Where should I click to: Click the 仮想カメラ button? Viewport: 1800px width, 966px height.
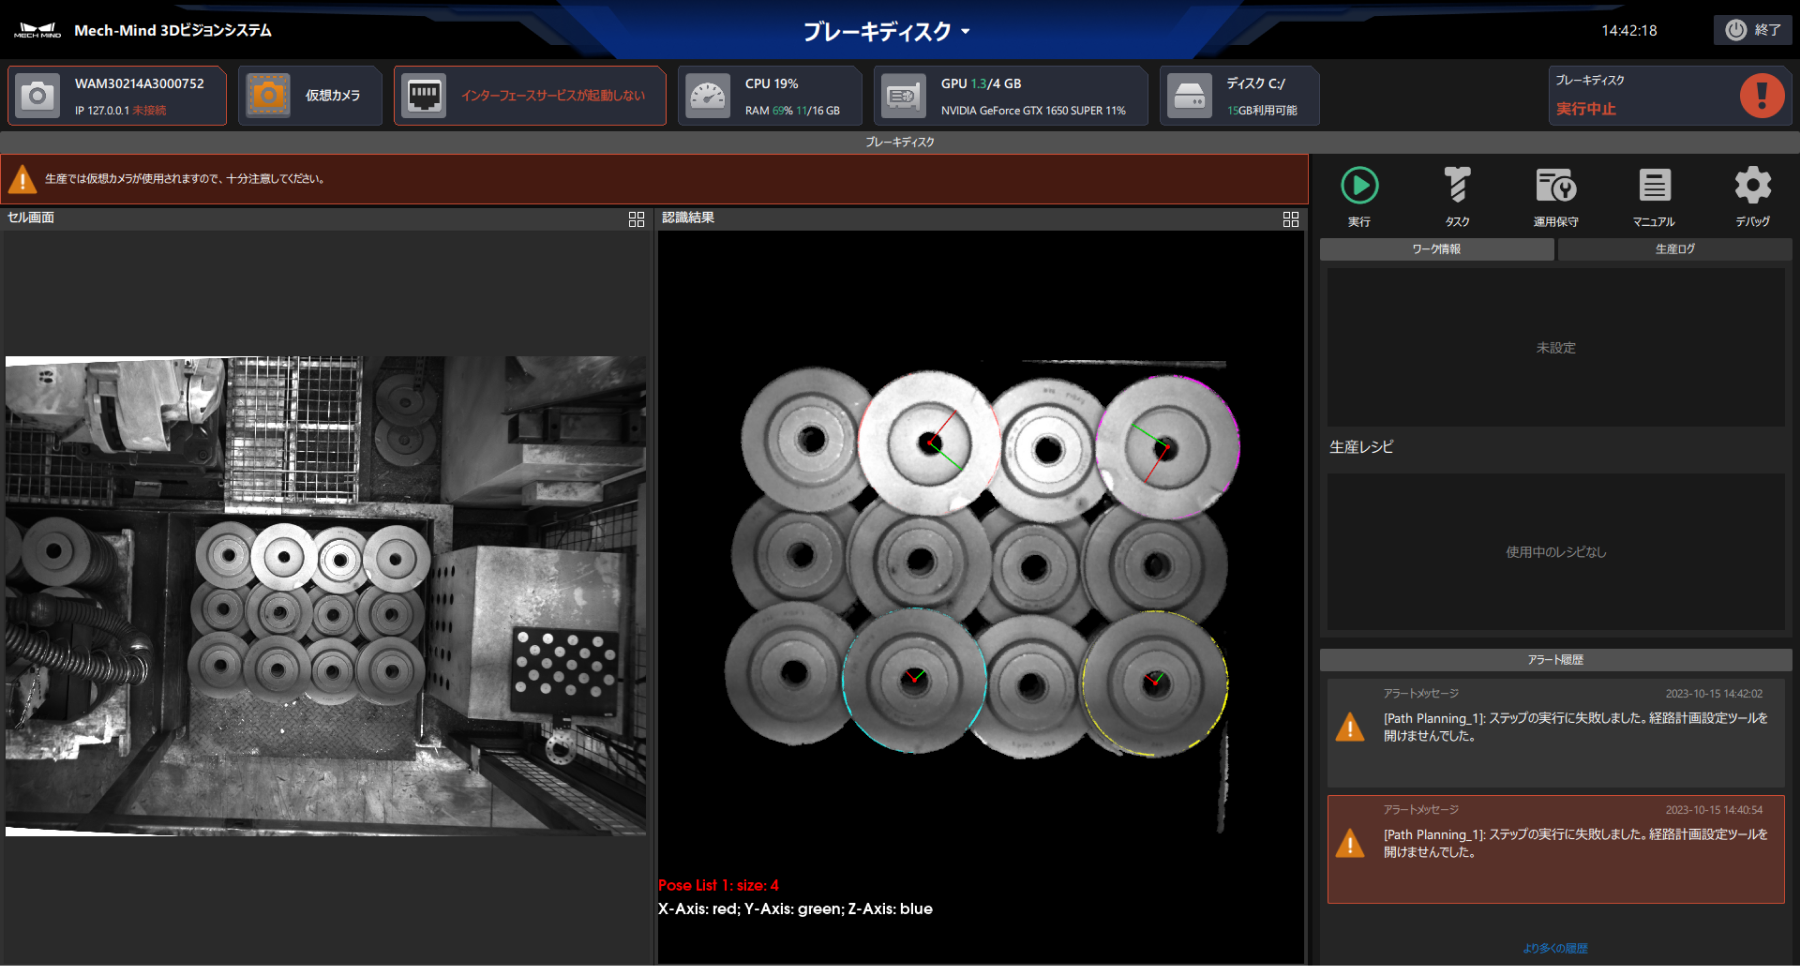coord(310,96)
